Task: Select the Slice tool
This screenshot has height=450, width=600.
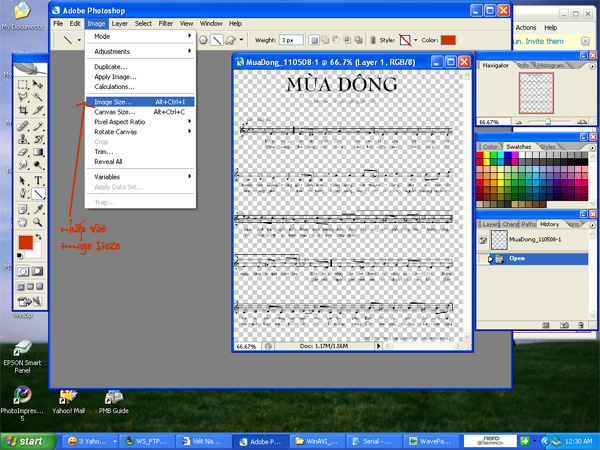Action: (x=38, y=111)
